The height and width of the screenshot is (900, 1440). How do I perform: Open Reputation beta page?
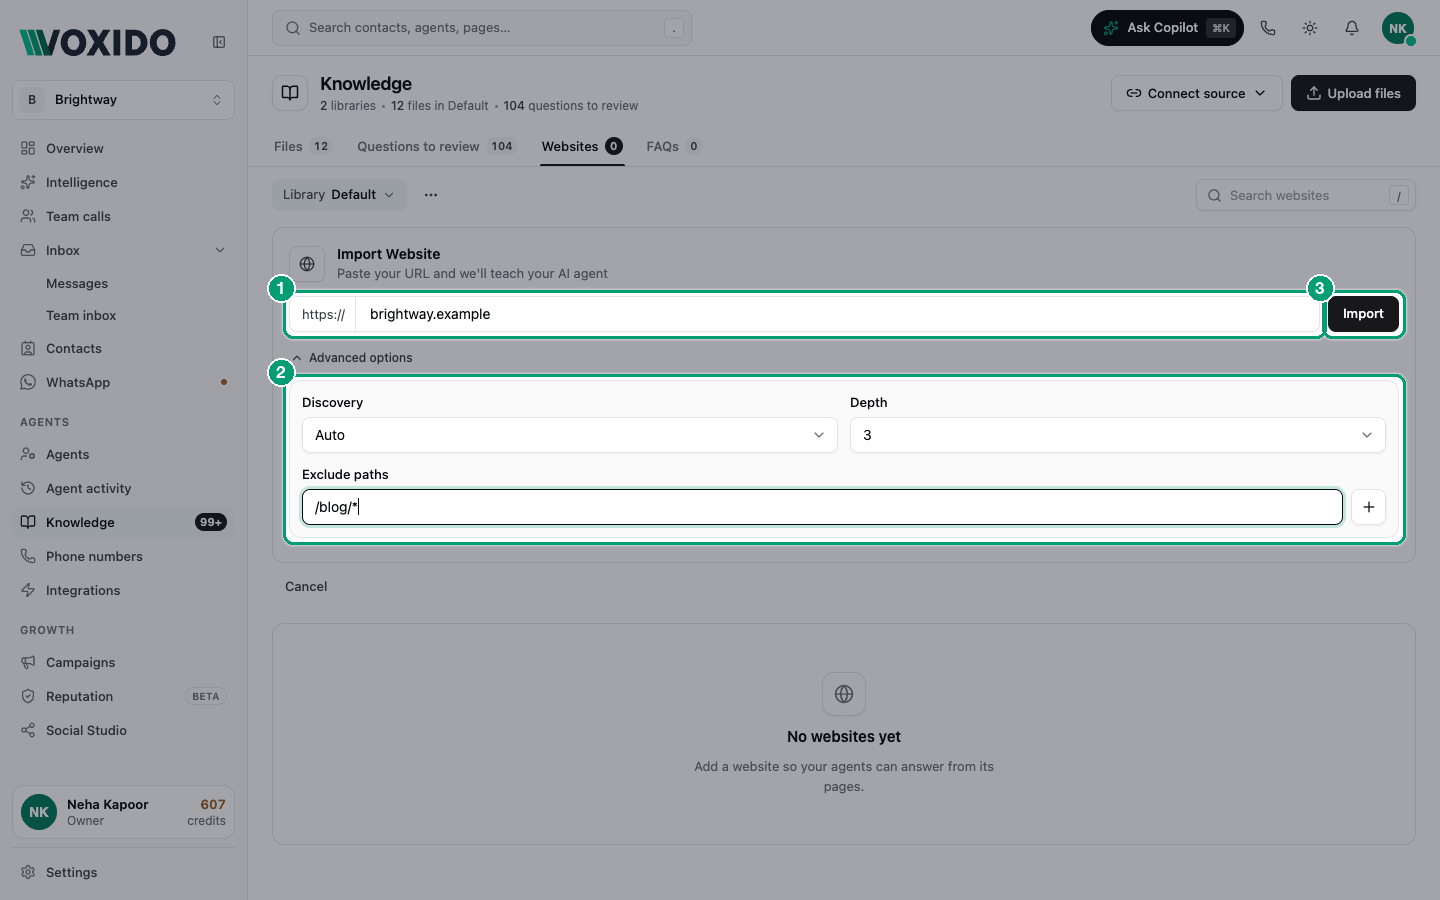click(124, 696)
